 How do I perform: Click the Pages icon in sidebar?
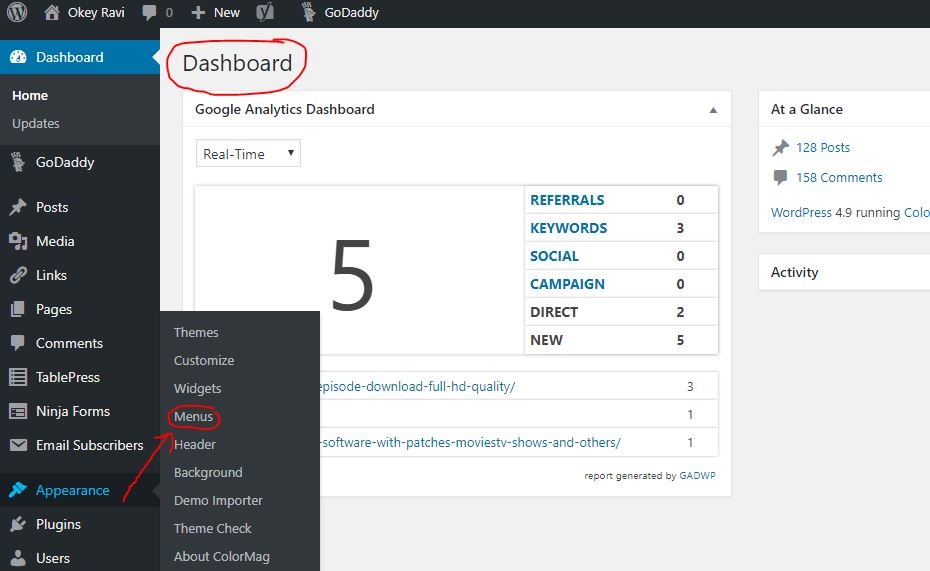18,309
